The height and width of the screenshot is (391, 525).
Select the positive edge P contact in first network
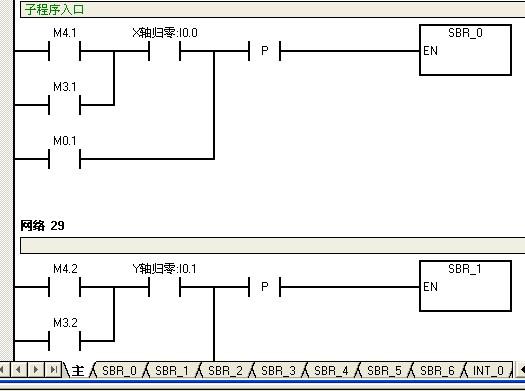[x=265, y=51]
